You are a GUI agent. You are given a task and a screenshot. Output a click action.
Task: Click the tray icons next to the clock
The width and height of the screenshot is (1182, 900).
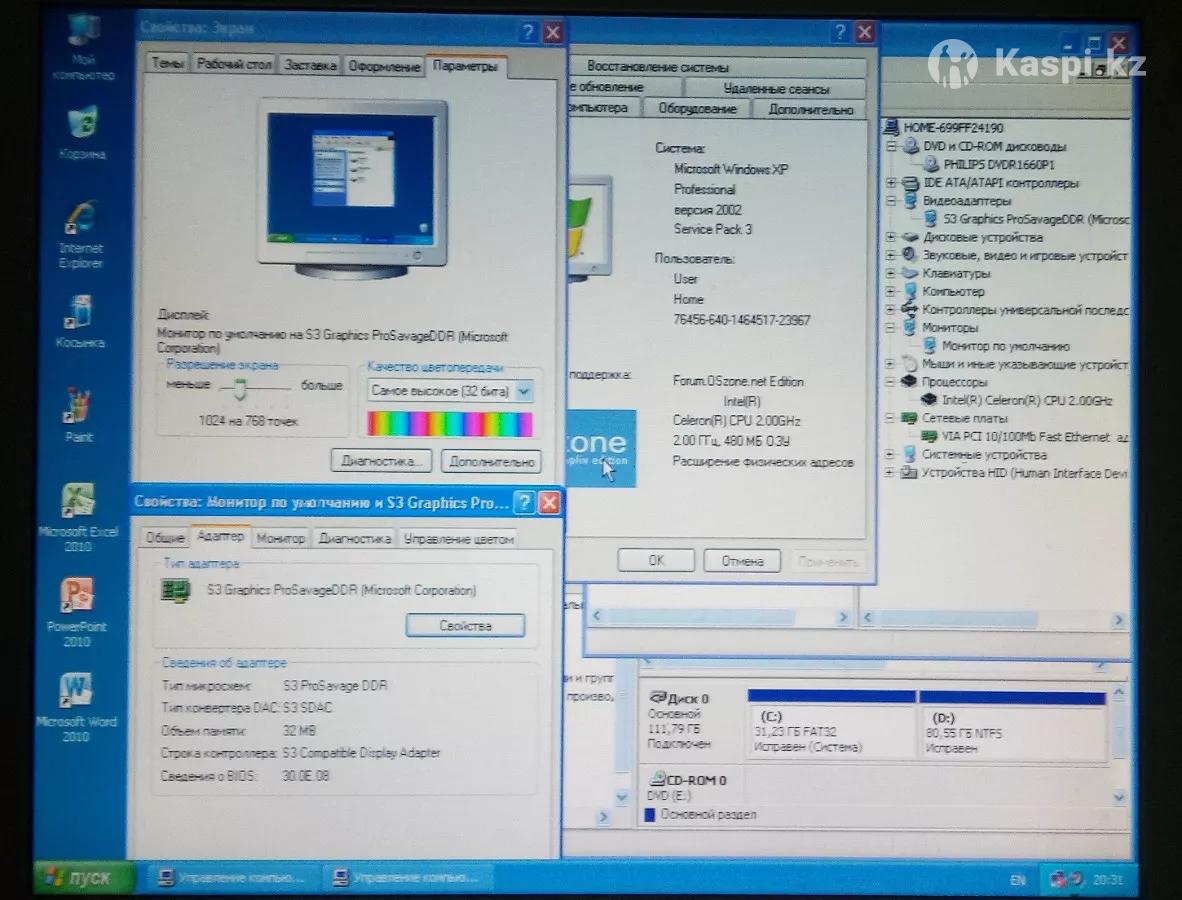click(x=1067, y=879)
